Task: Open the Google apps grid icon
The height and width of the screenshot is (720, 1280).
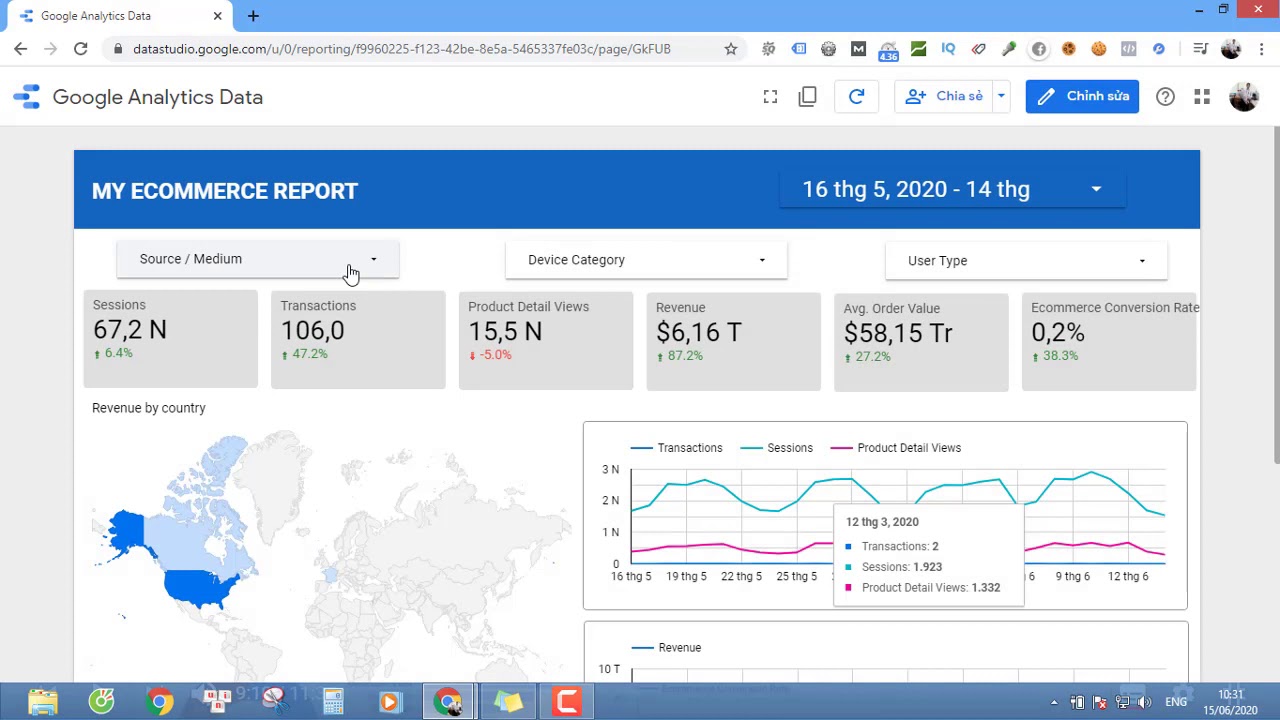Action: pyautogui.click(x=1202, y=97)
